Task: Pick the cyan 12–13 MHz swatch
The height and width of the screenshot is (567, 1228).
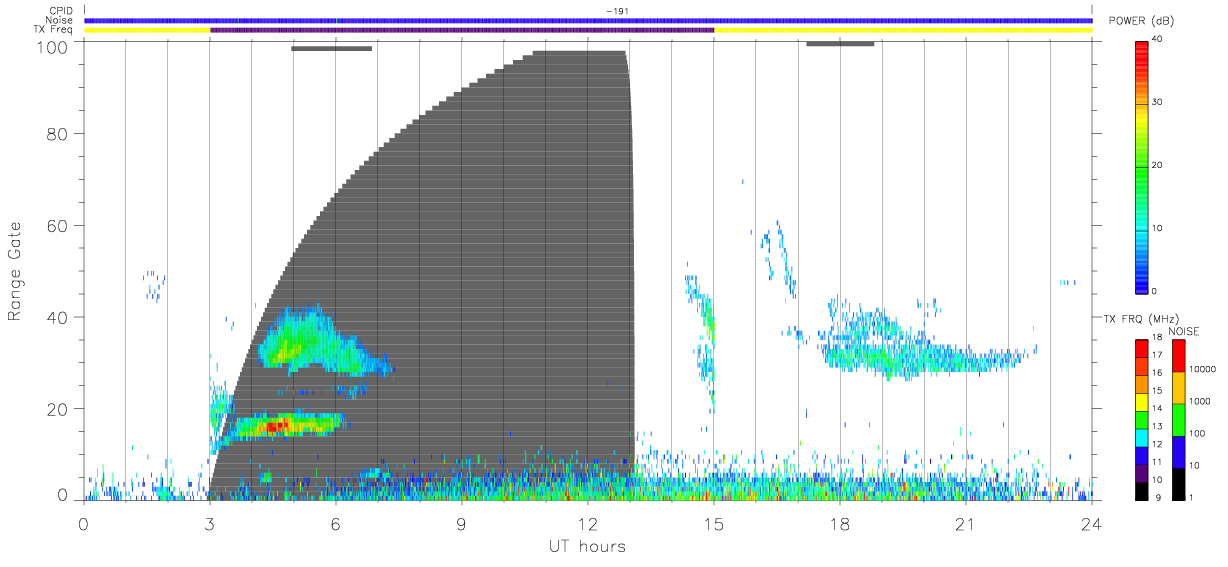Action: [x=1141, y=436]
